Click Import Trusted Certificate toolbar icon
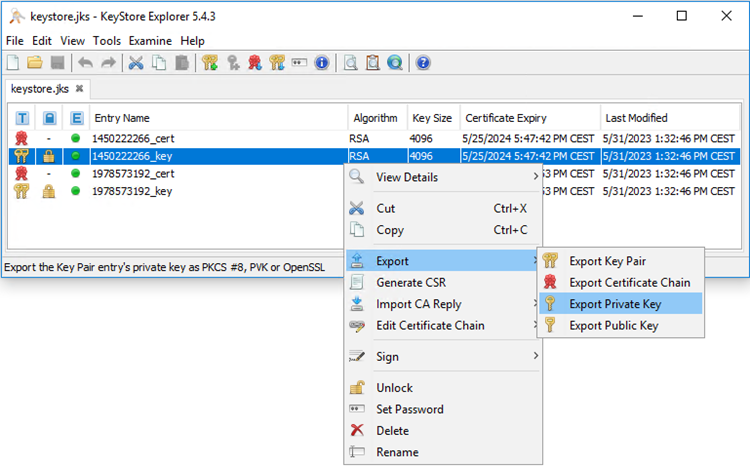 [x=255, y=63]
